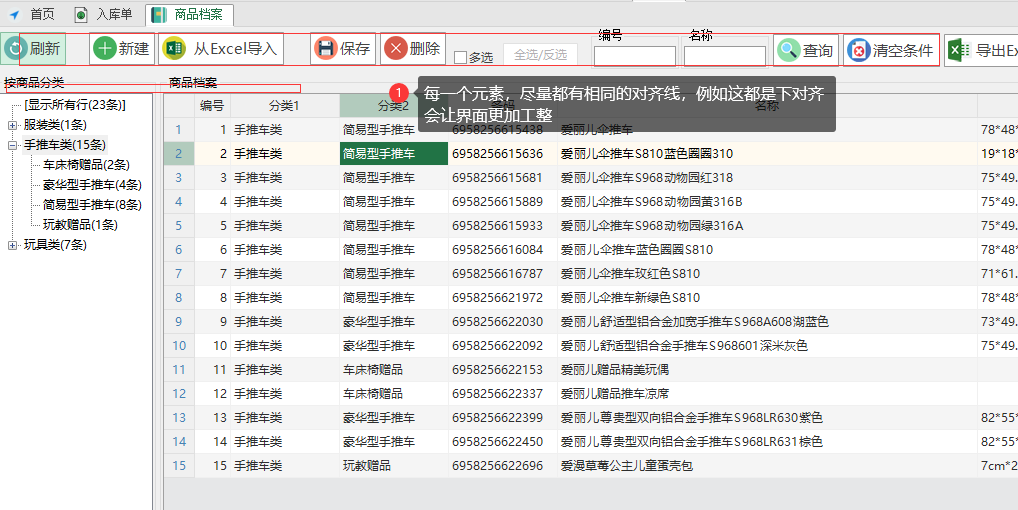Click the red X Delete icon
This screenshot has height=510, width=1018.
click(x=395, y=49)
